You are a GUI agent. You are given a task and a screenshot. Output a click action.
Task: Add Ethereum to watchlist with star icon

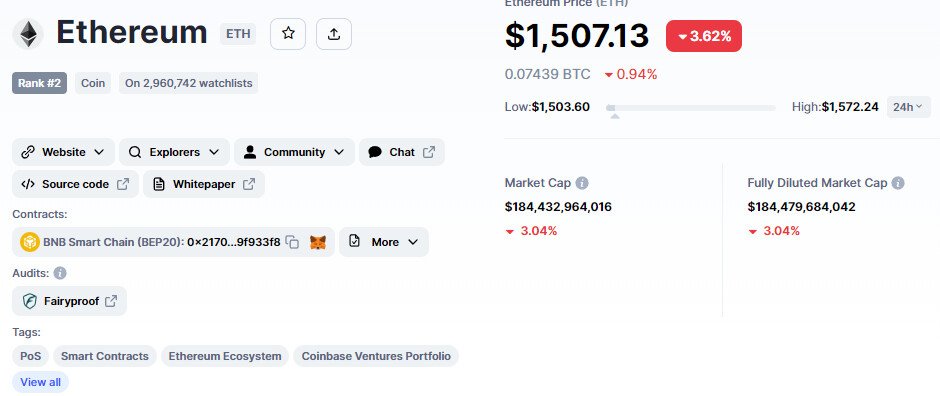(x=288, y=34)
